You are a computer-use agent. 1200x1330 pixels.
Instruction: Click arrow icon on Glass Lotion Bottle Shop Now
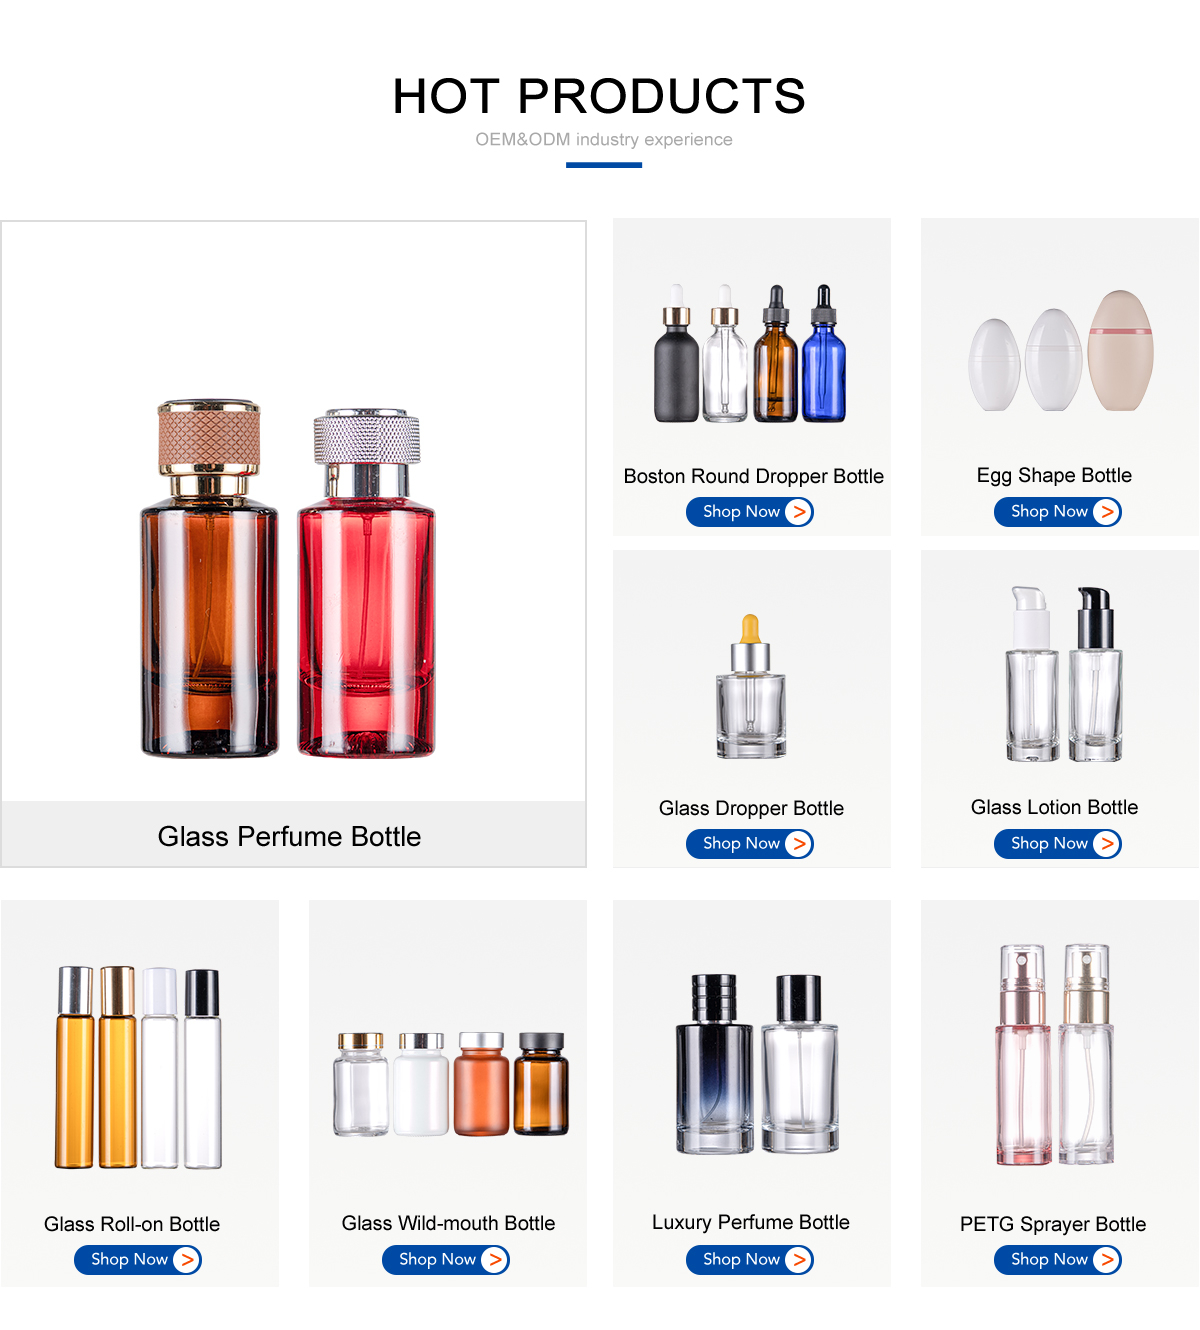tap(1106, 844)
